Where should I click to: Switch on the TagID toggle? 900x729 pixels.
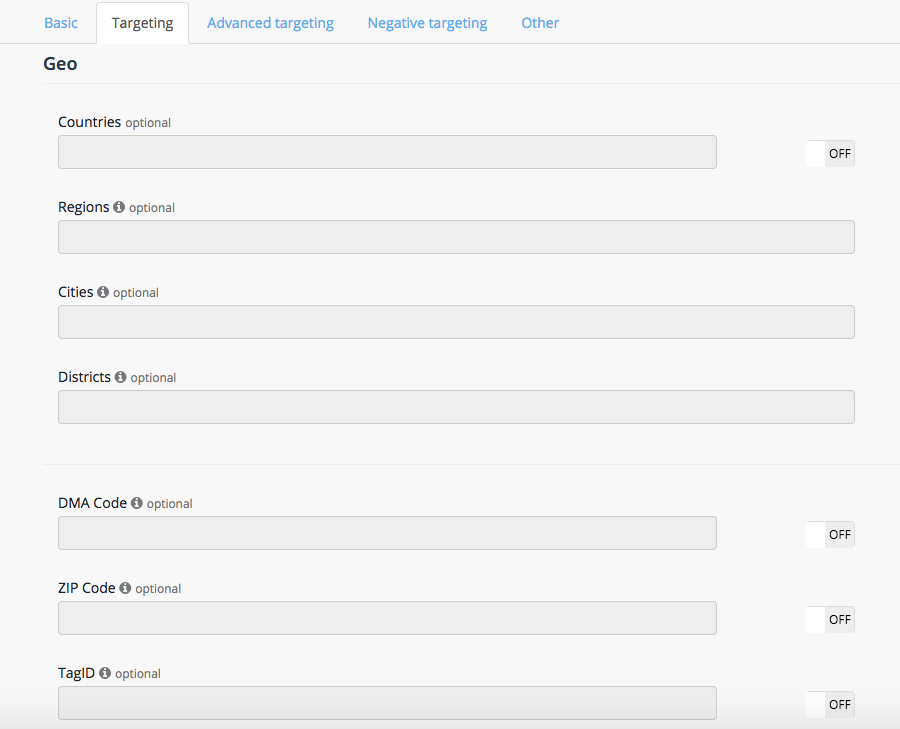click(830, 705)
